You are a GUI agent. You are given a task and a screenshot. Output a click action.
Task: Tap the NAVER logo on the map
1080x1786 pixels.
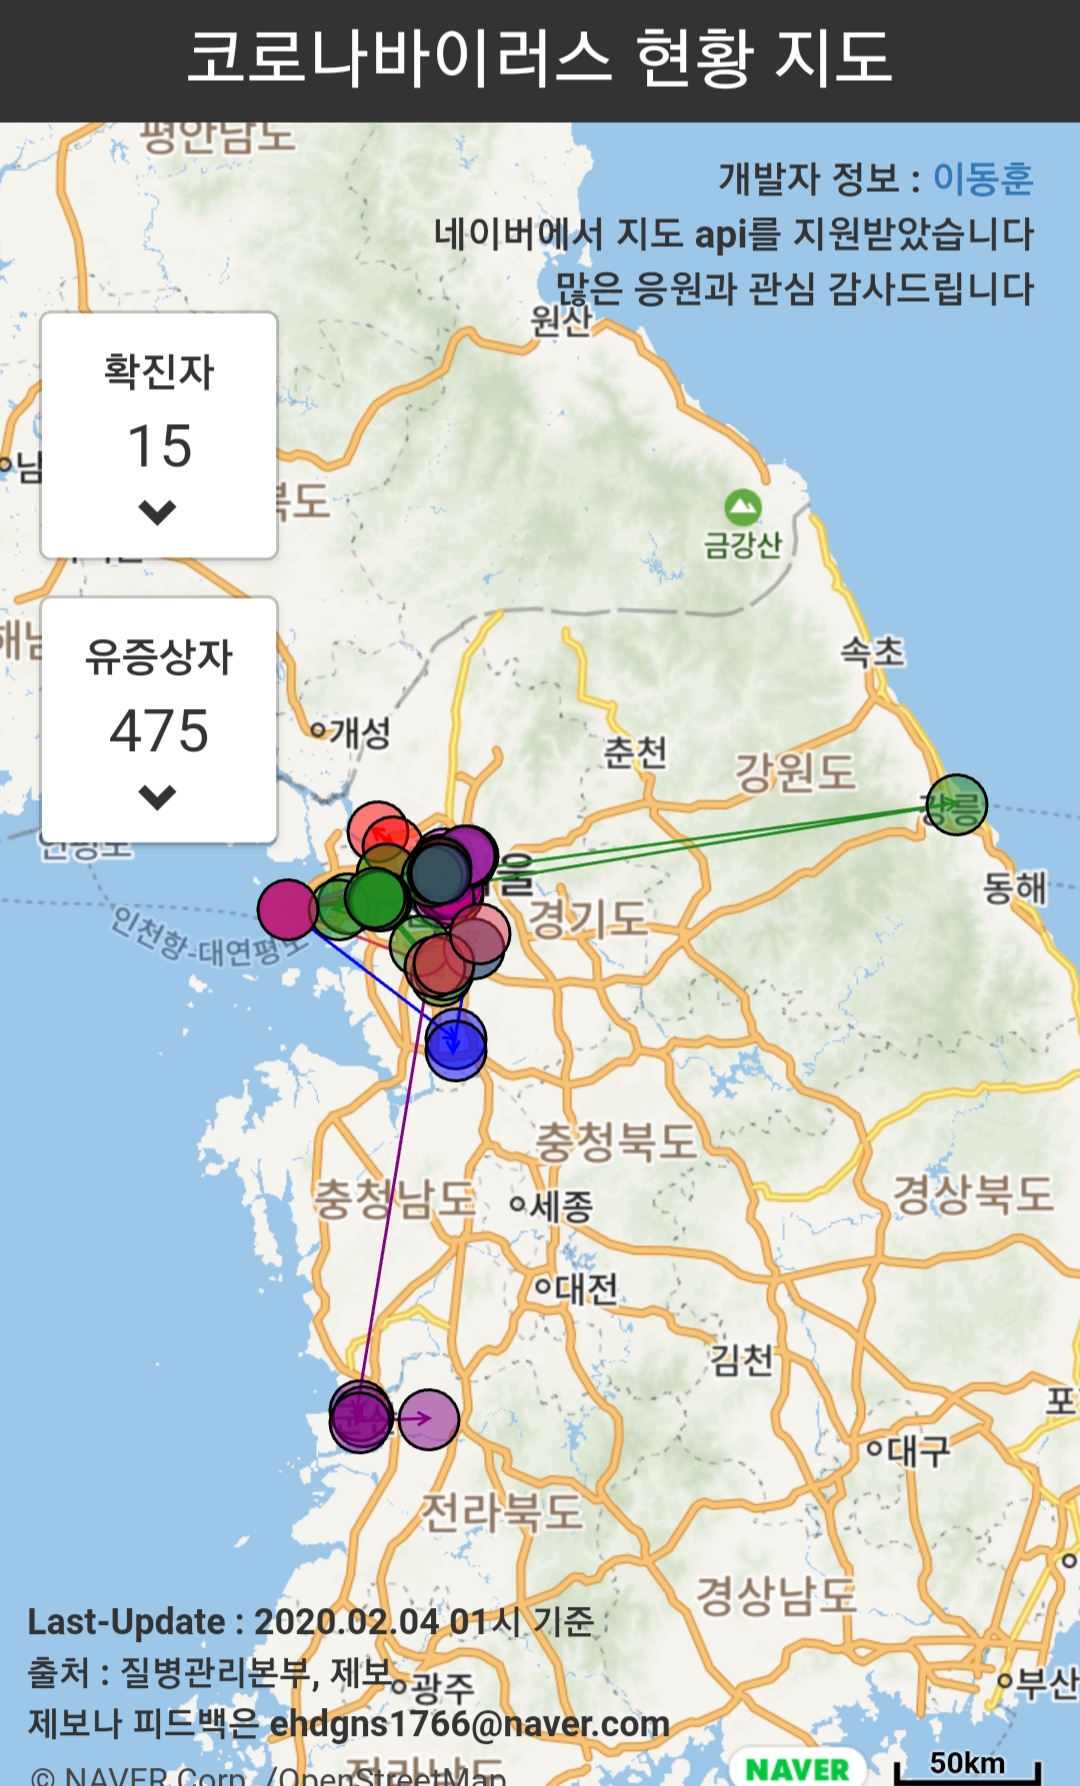coord(797,1767)
